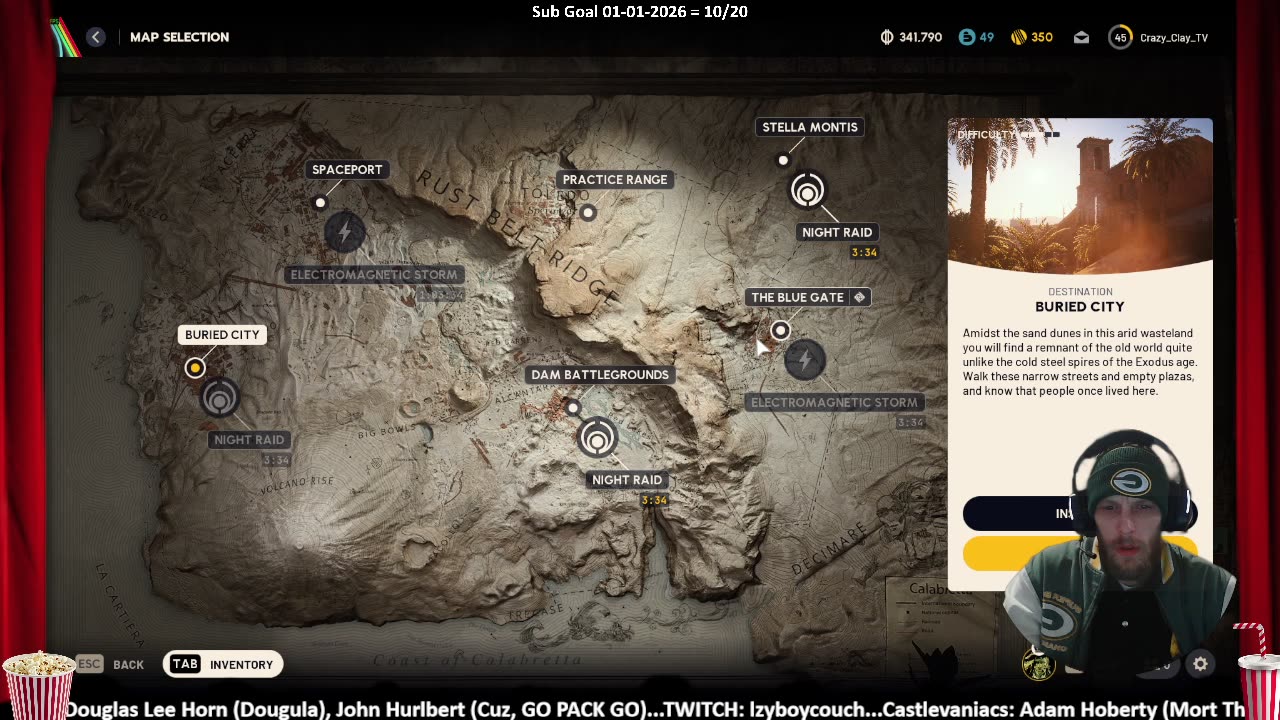Viewport: 1280px width, 720px height.
Task: Click Electromagnetic Storm label under Blue Gate
Action: [834, 402]
